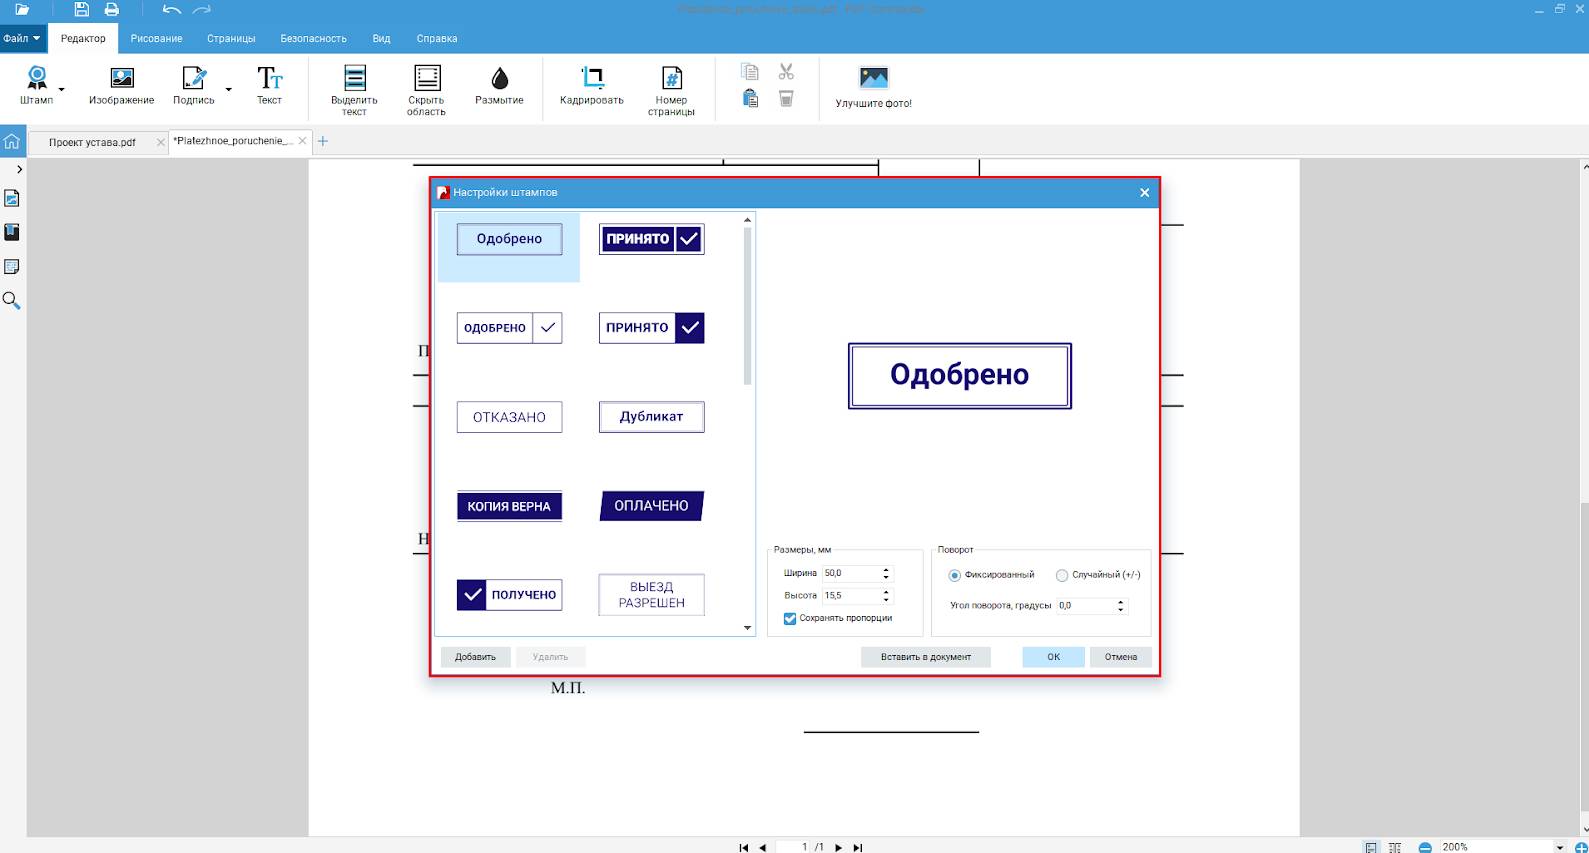This screenshot has width=1589, height=853.
Task: Click the save diskette icon
Action: (82, 10)
